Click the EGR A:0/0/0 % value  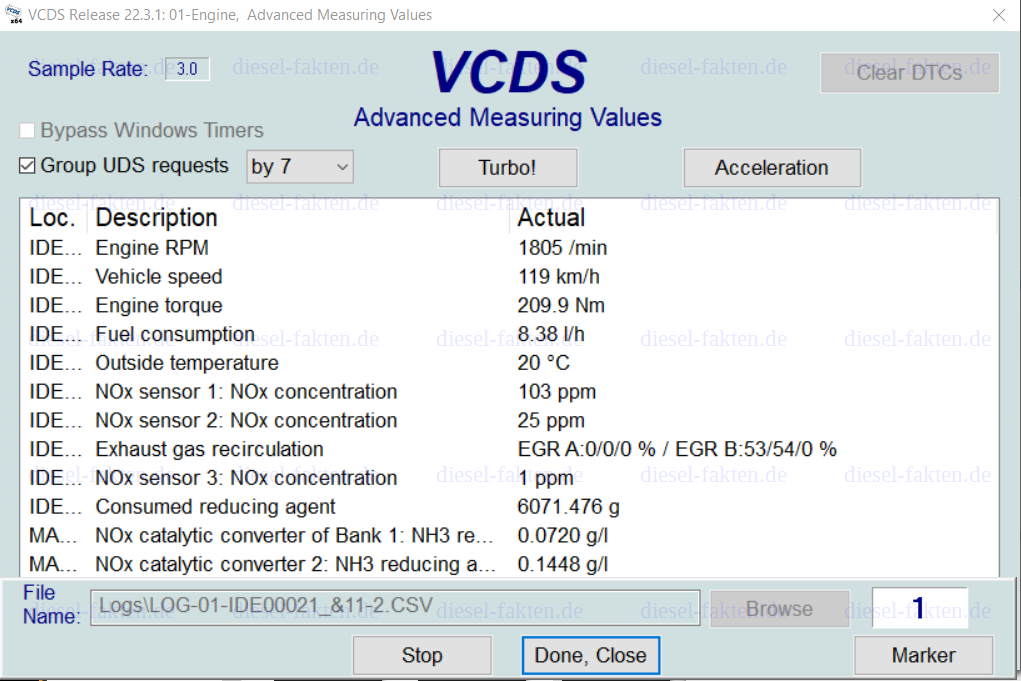(586, 449)
